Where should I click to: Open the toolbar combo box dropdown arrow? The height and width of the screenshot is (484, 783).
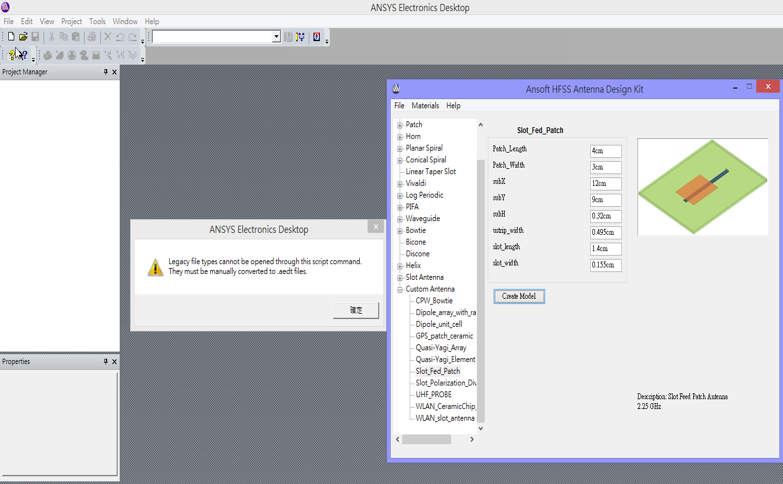[276, 36]
